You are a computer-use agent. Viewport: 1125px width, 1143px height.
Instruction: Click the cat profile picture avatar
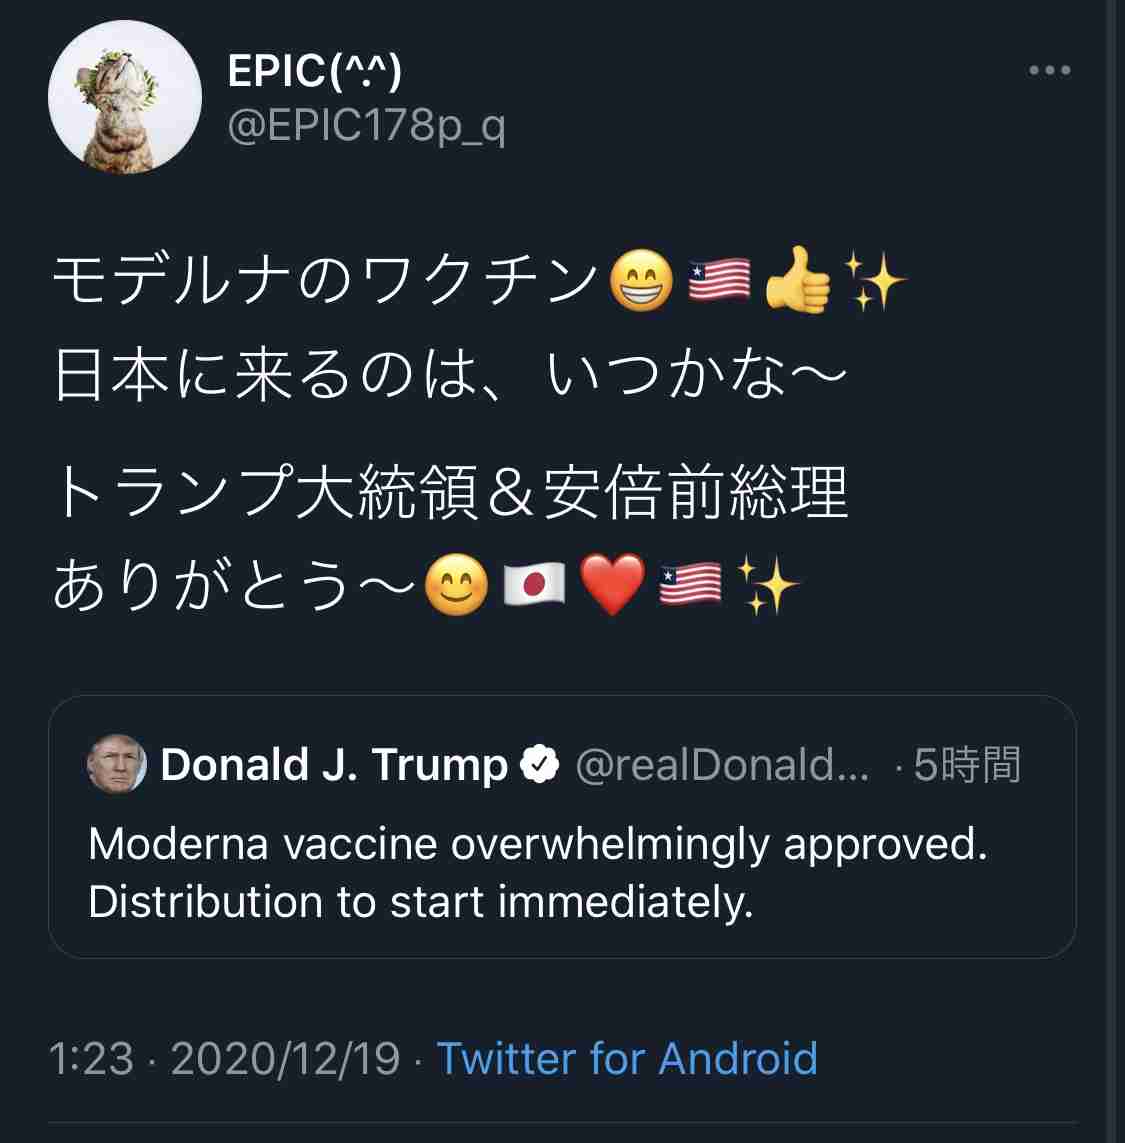(x=125, y=98)
